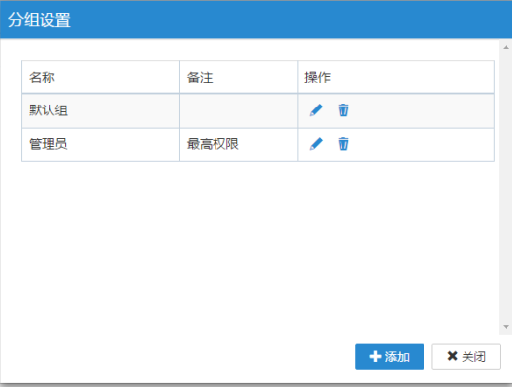
Task: Click the 备注 column header
Action: click(x=238, y=77)
